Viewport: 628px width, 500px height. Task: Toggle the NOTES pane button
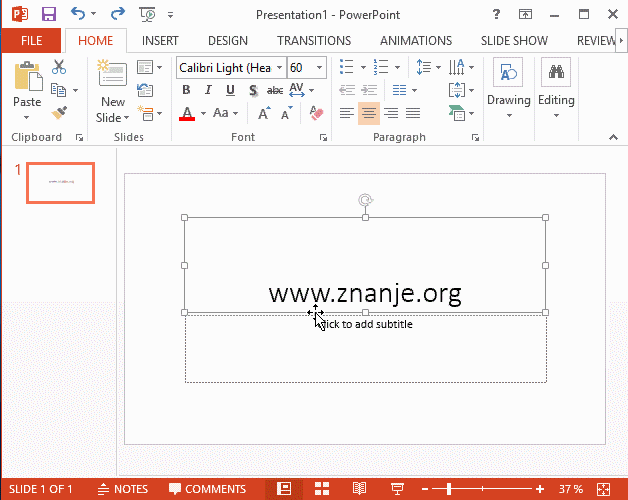pos(122,489)
